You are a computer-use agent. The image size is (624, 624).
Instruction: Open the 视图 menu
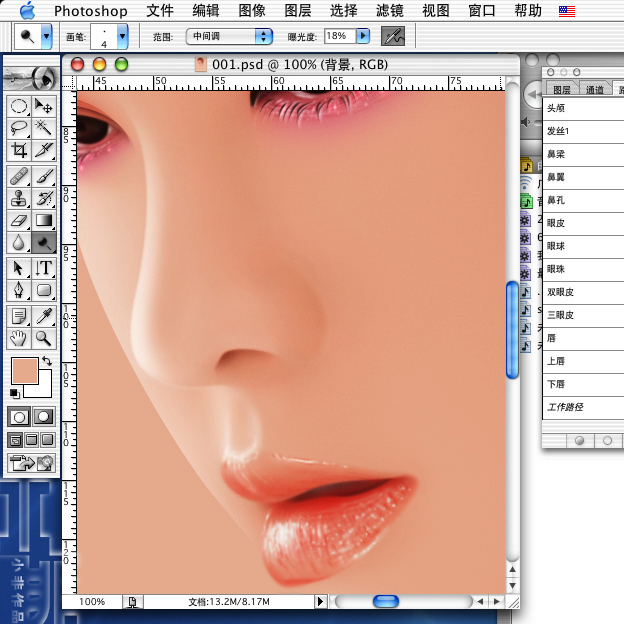point(435,11)
